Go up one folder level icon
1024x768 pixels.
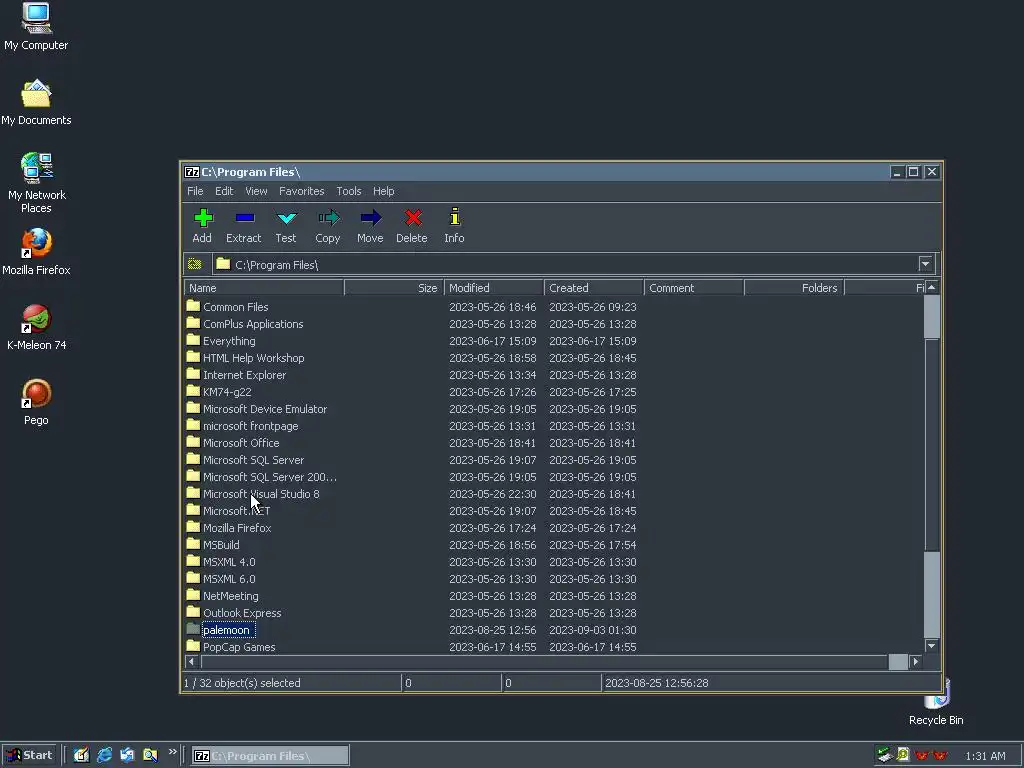point(195,264)
